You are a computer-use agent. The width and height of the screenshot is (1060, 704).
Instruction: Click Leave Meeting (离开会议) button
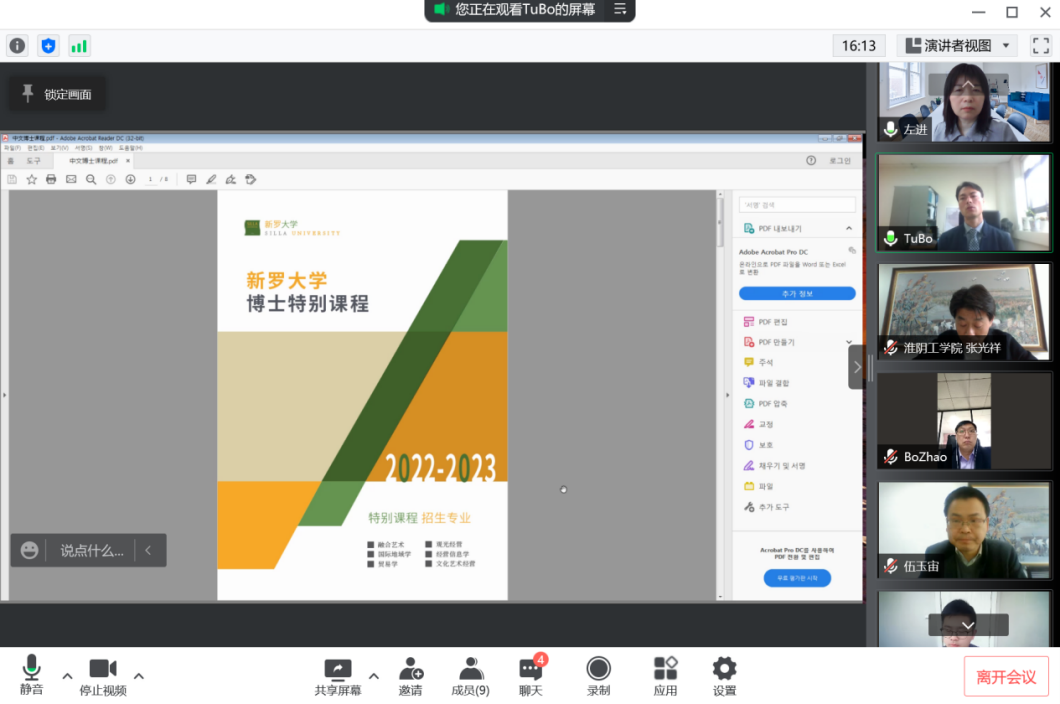point(1006,677)
